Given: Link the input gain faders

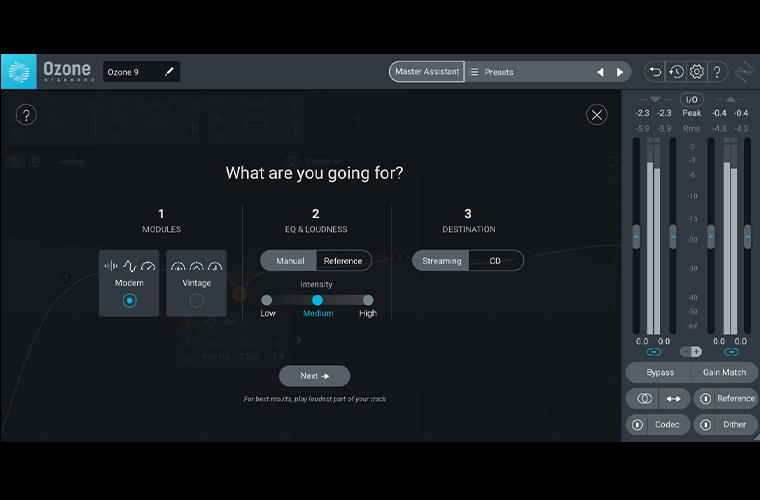Looking at the screenshot, I should (653, 352).
